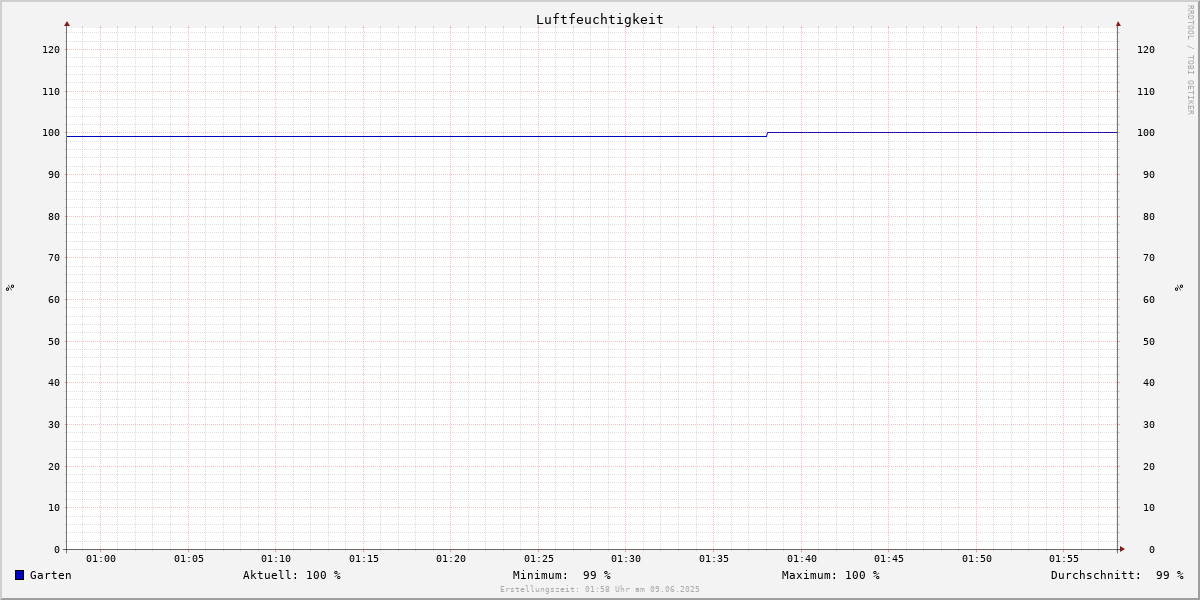Click the 70 label on the left y-axis
Viewport: 1200px width, 600px height.
(x=54, y=257)
